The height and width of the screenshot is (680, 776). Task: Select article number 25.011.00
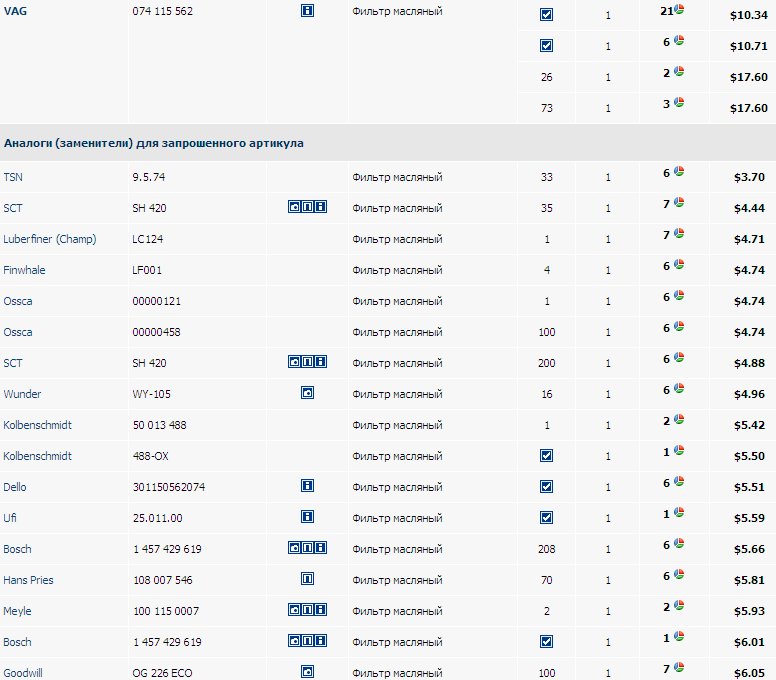157,518
